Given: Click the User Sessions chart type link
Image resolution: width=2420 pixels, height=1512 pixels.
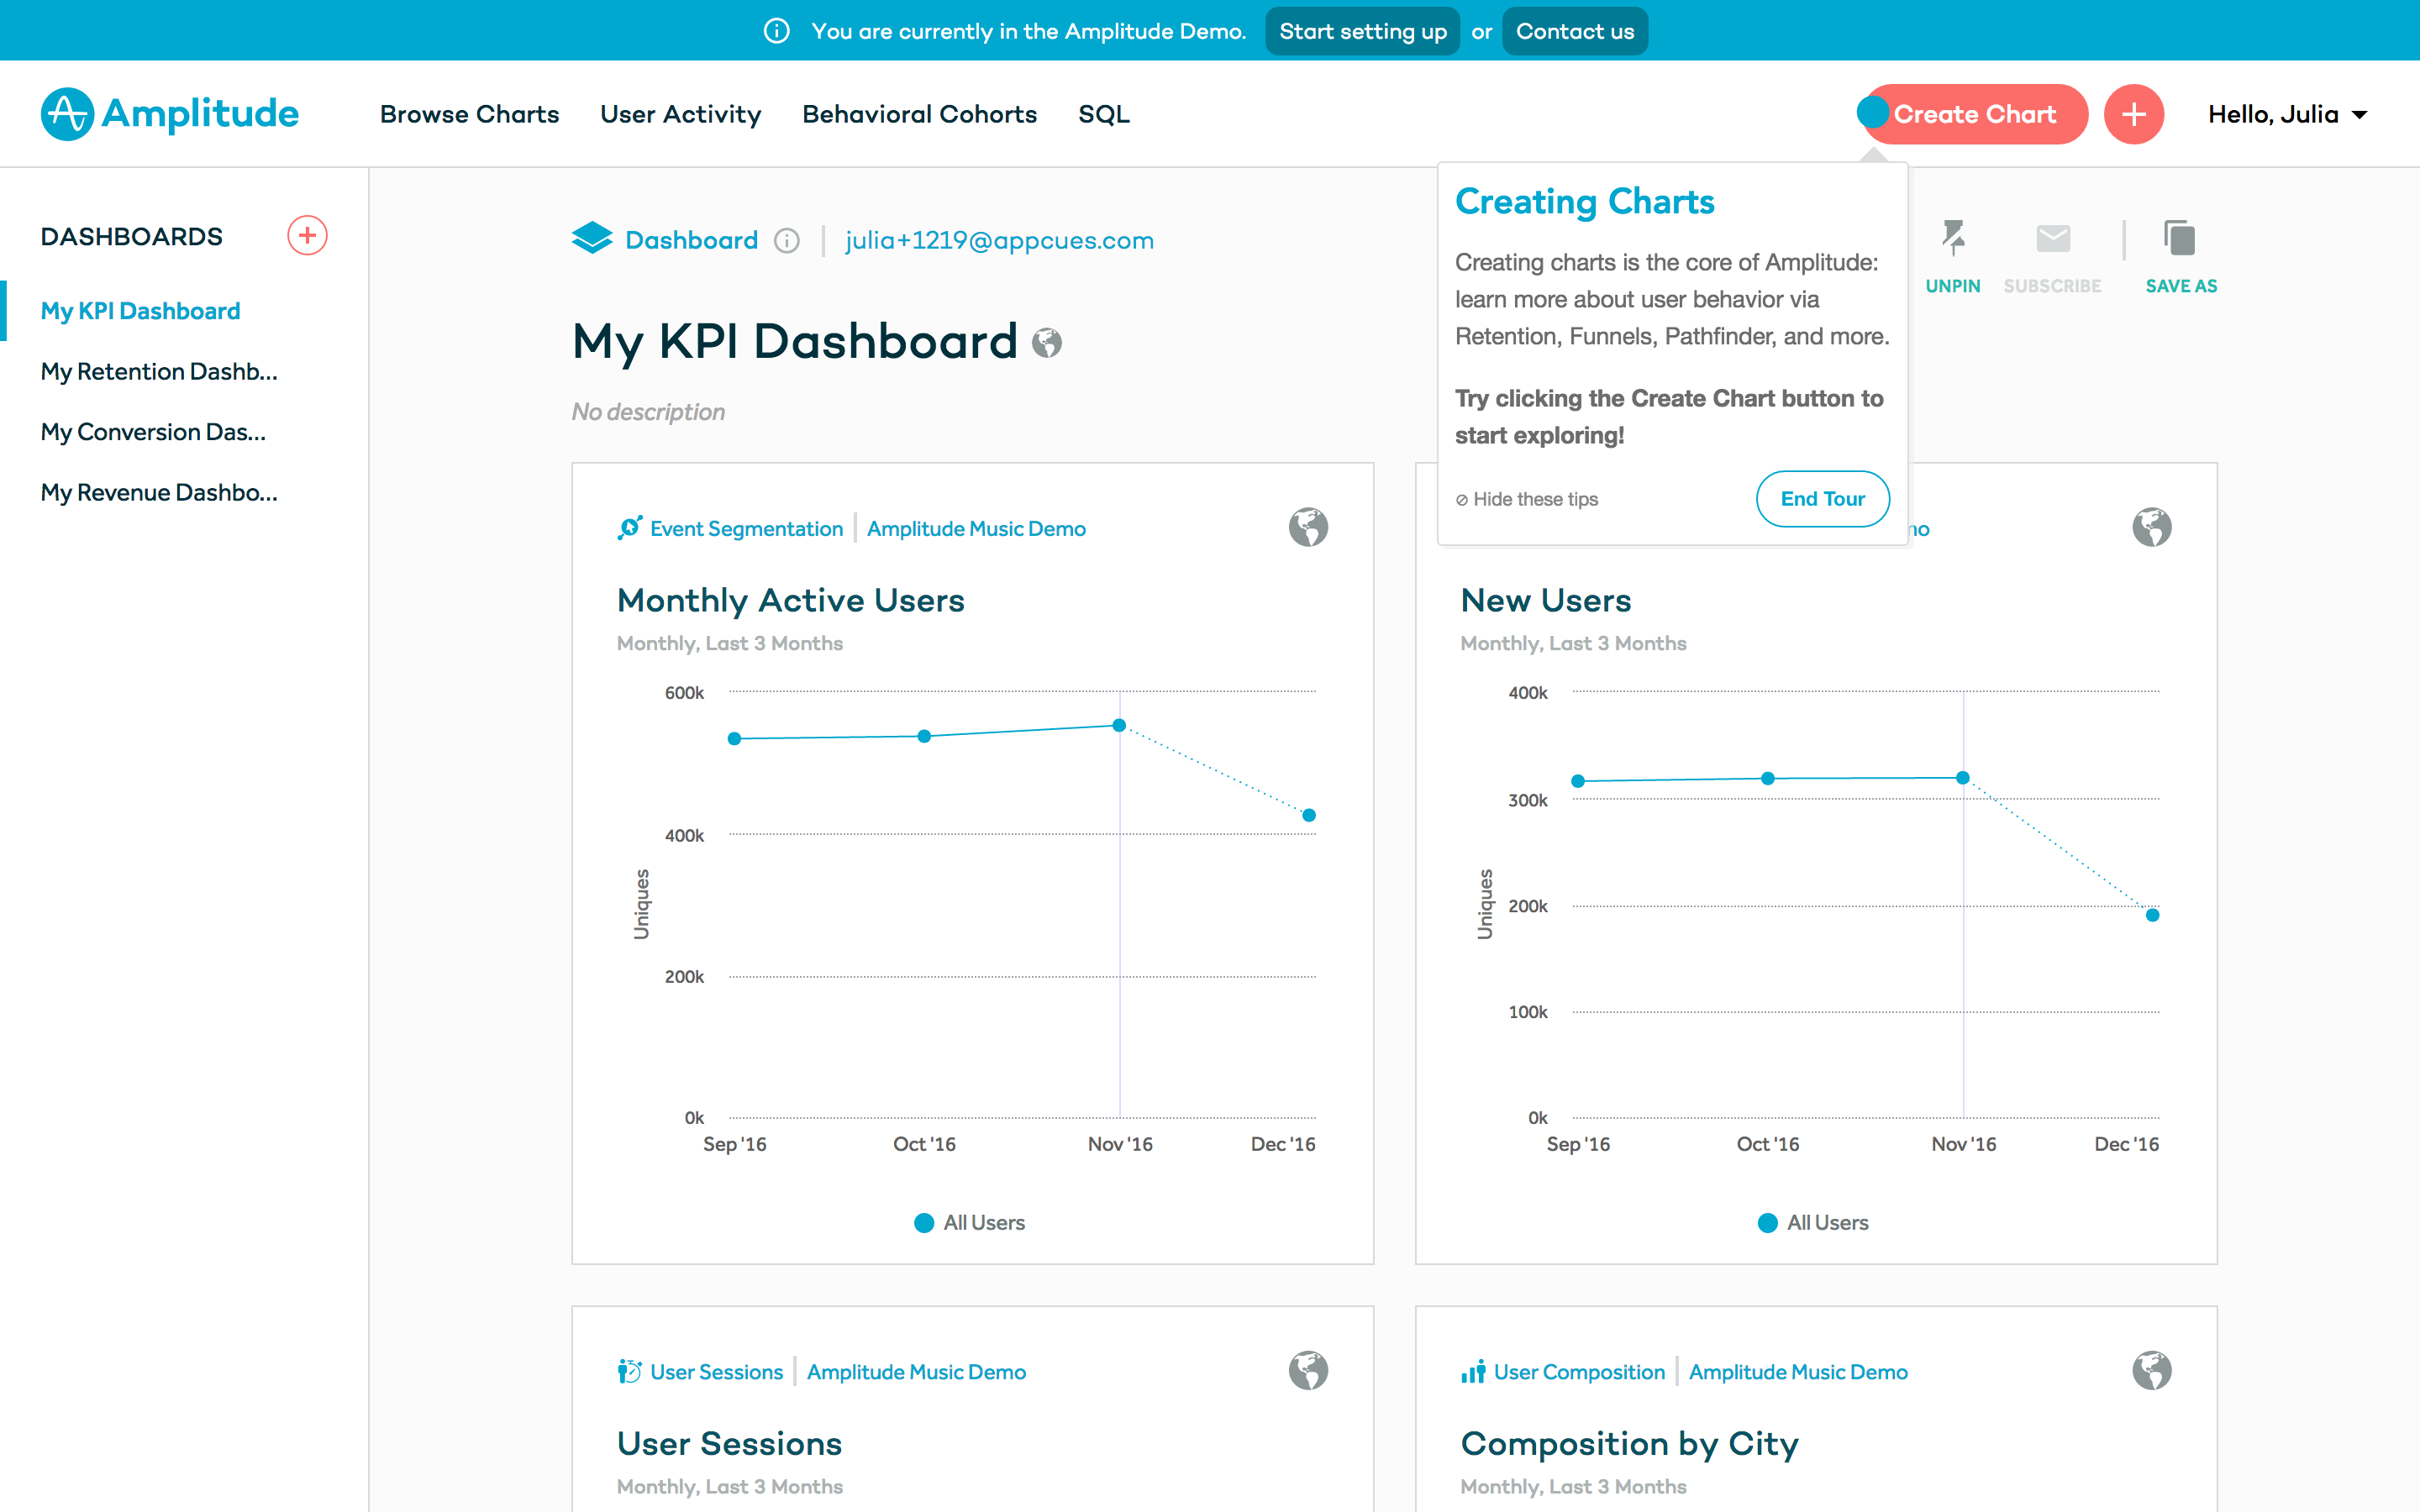Looking at the screenshot, I should pos(716,1372).
